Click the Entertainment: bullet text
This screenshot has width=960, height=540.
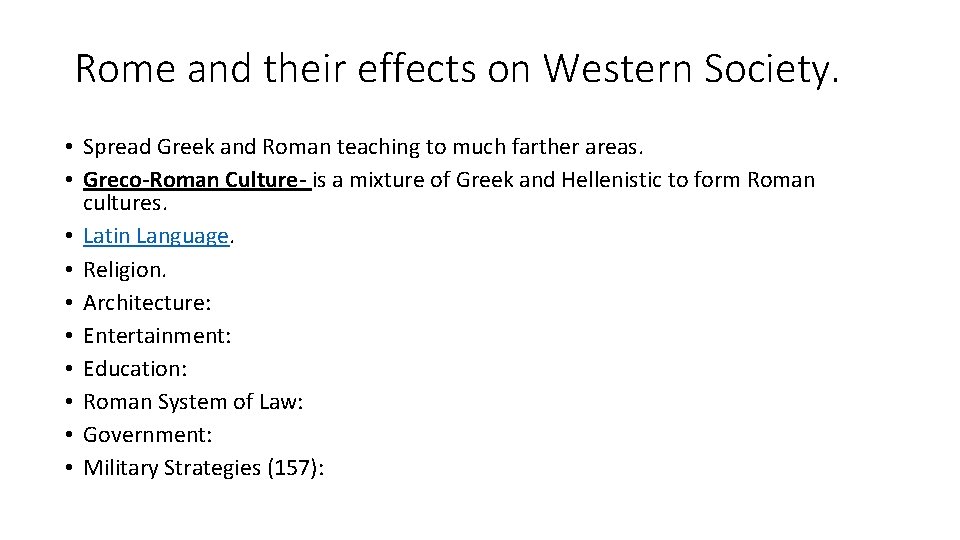[157, 335]
